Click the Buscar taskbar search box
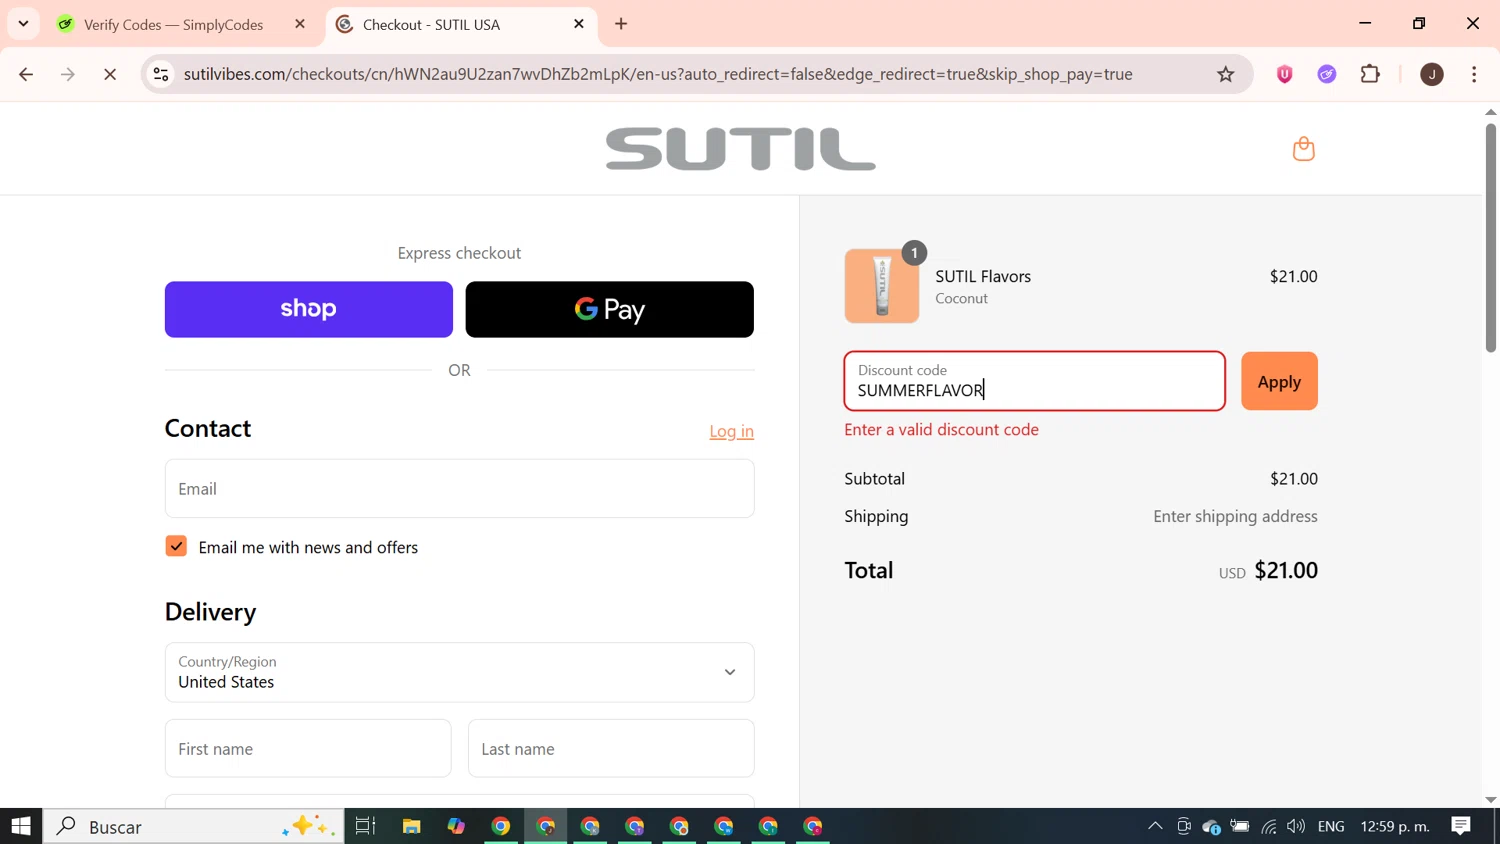This screenshot has width=1500, height=844. tap(194, 826)
